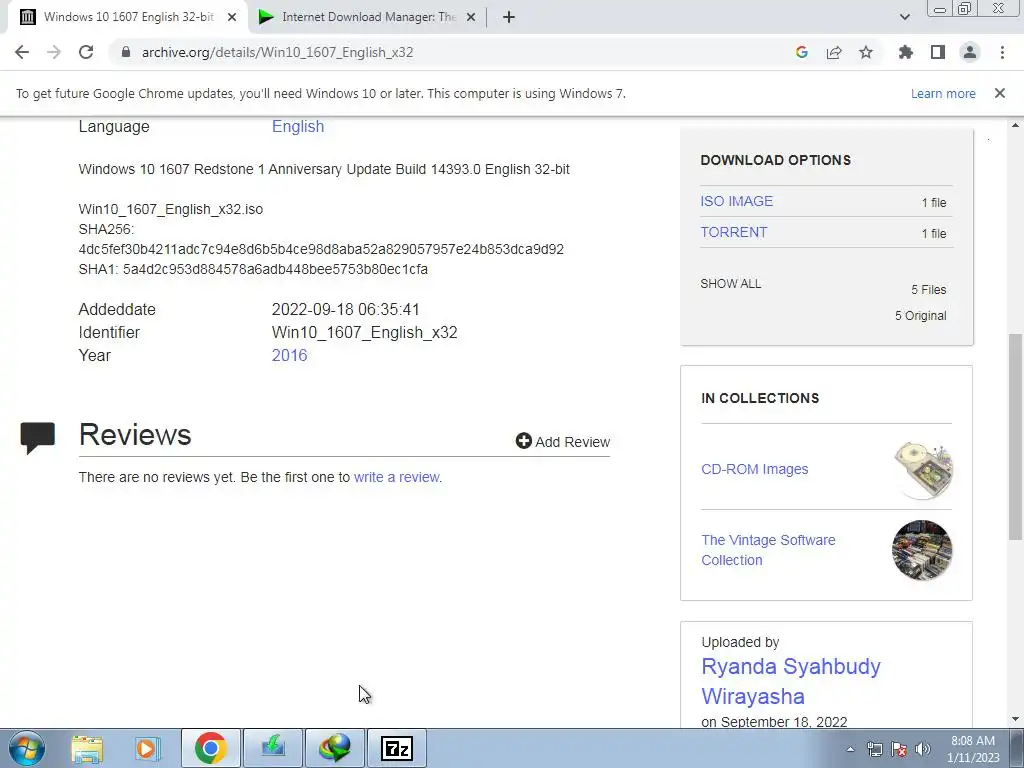Viewport: 1024px width, 768px height.
Task: Download the TORRENT file
Action: coord(733,232)
